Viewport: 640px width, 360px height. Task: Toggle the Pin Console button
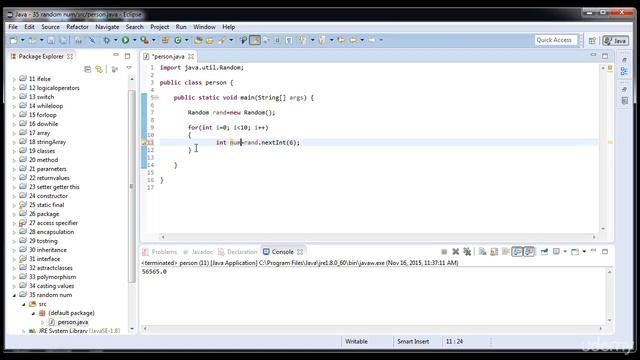coord(544,252)
